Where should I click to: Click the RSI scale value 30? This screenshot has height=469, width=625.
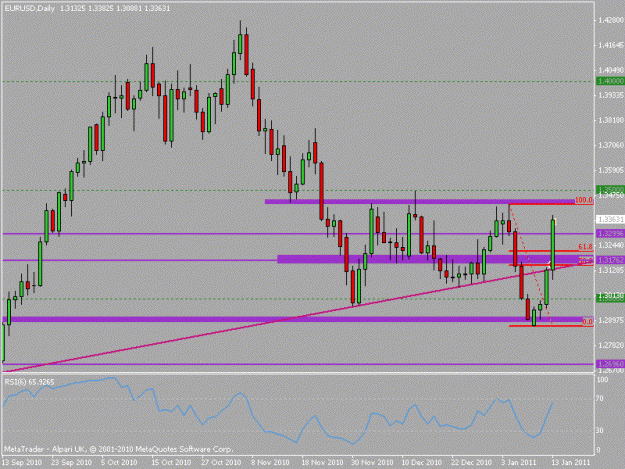click(x=600, y=431)
